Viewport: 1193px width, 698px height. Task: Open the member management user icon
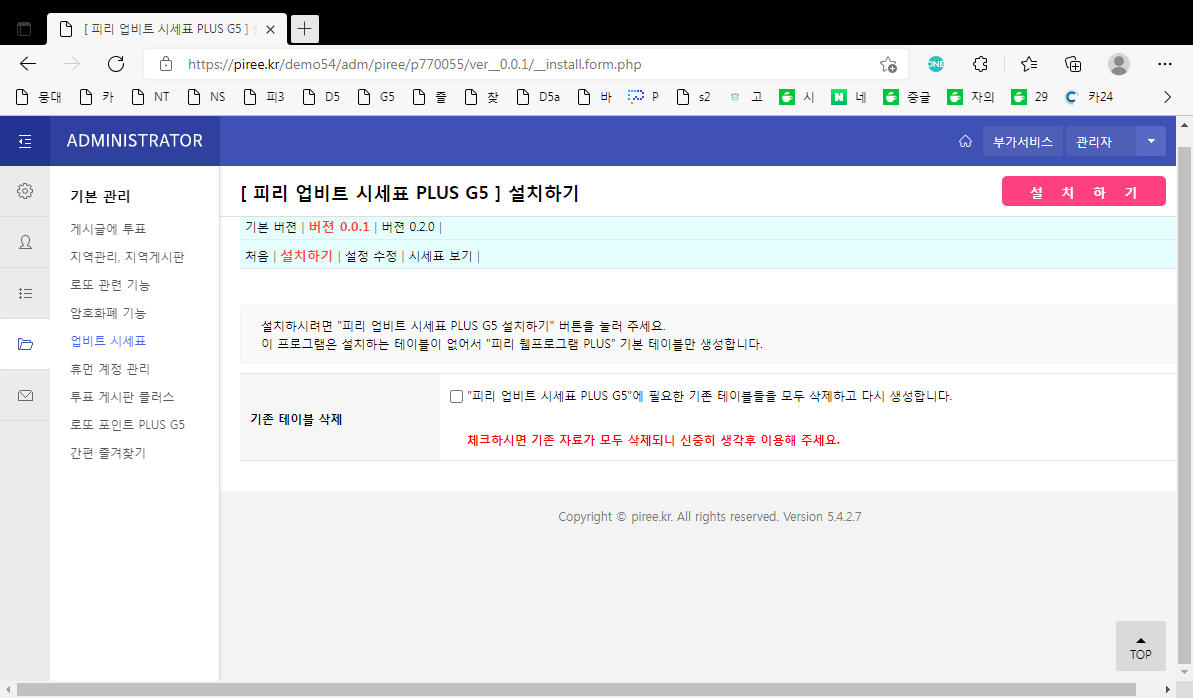click(x=25, y=242)
